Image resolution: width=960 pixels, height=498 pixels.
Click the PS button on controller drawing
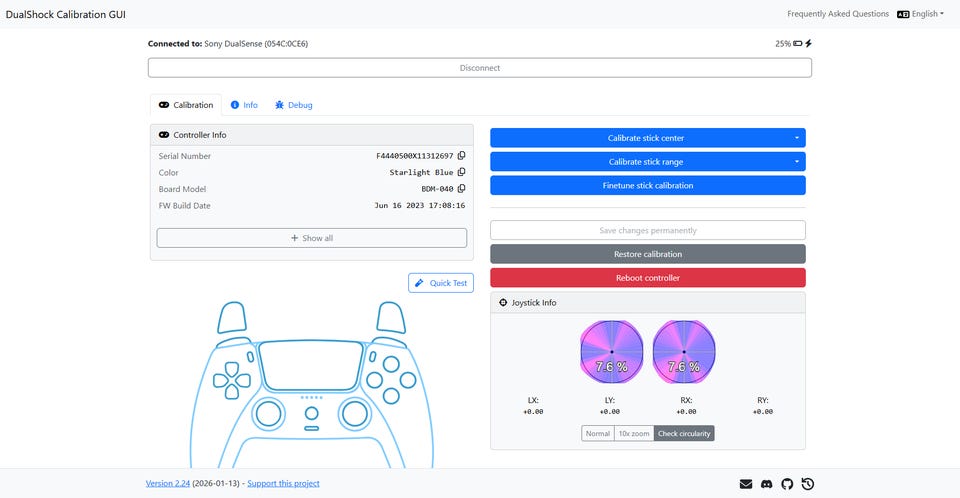pyautogui.click(x=312, y=413)
